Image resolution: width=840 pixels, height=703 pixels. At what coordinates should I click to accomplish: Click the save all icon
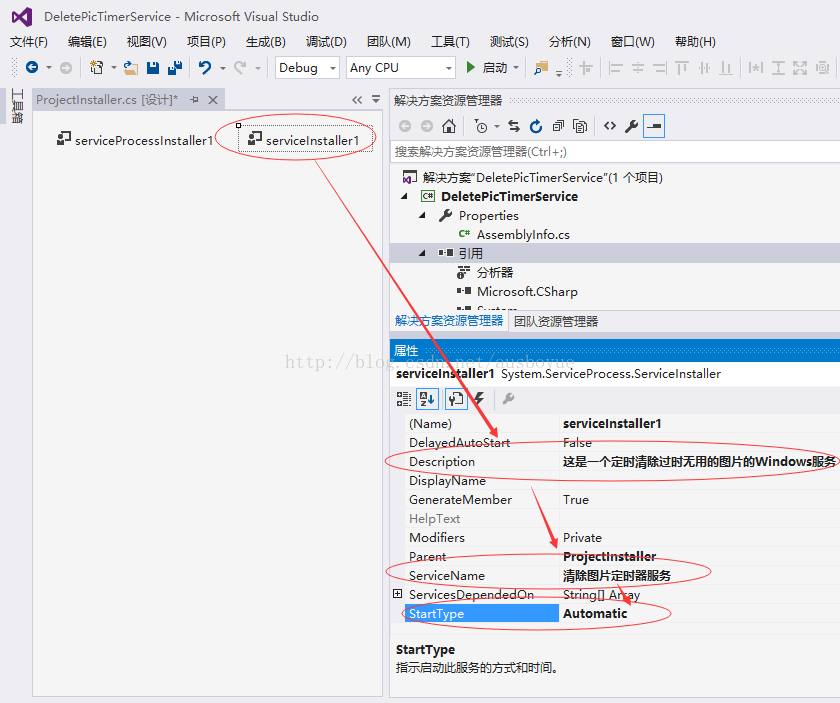[x=175, y=68]
